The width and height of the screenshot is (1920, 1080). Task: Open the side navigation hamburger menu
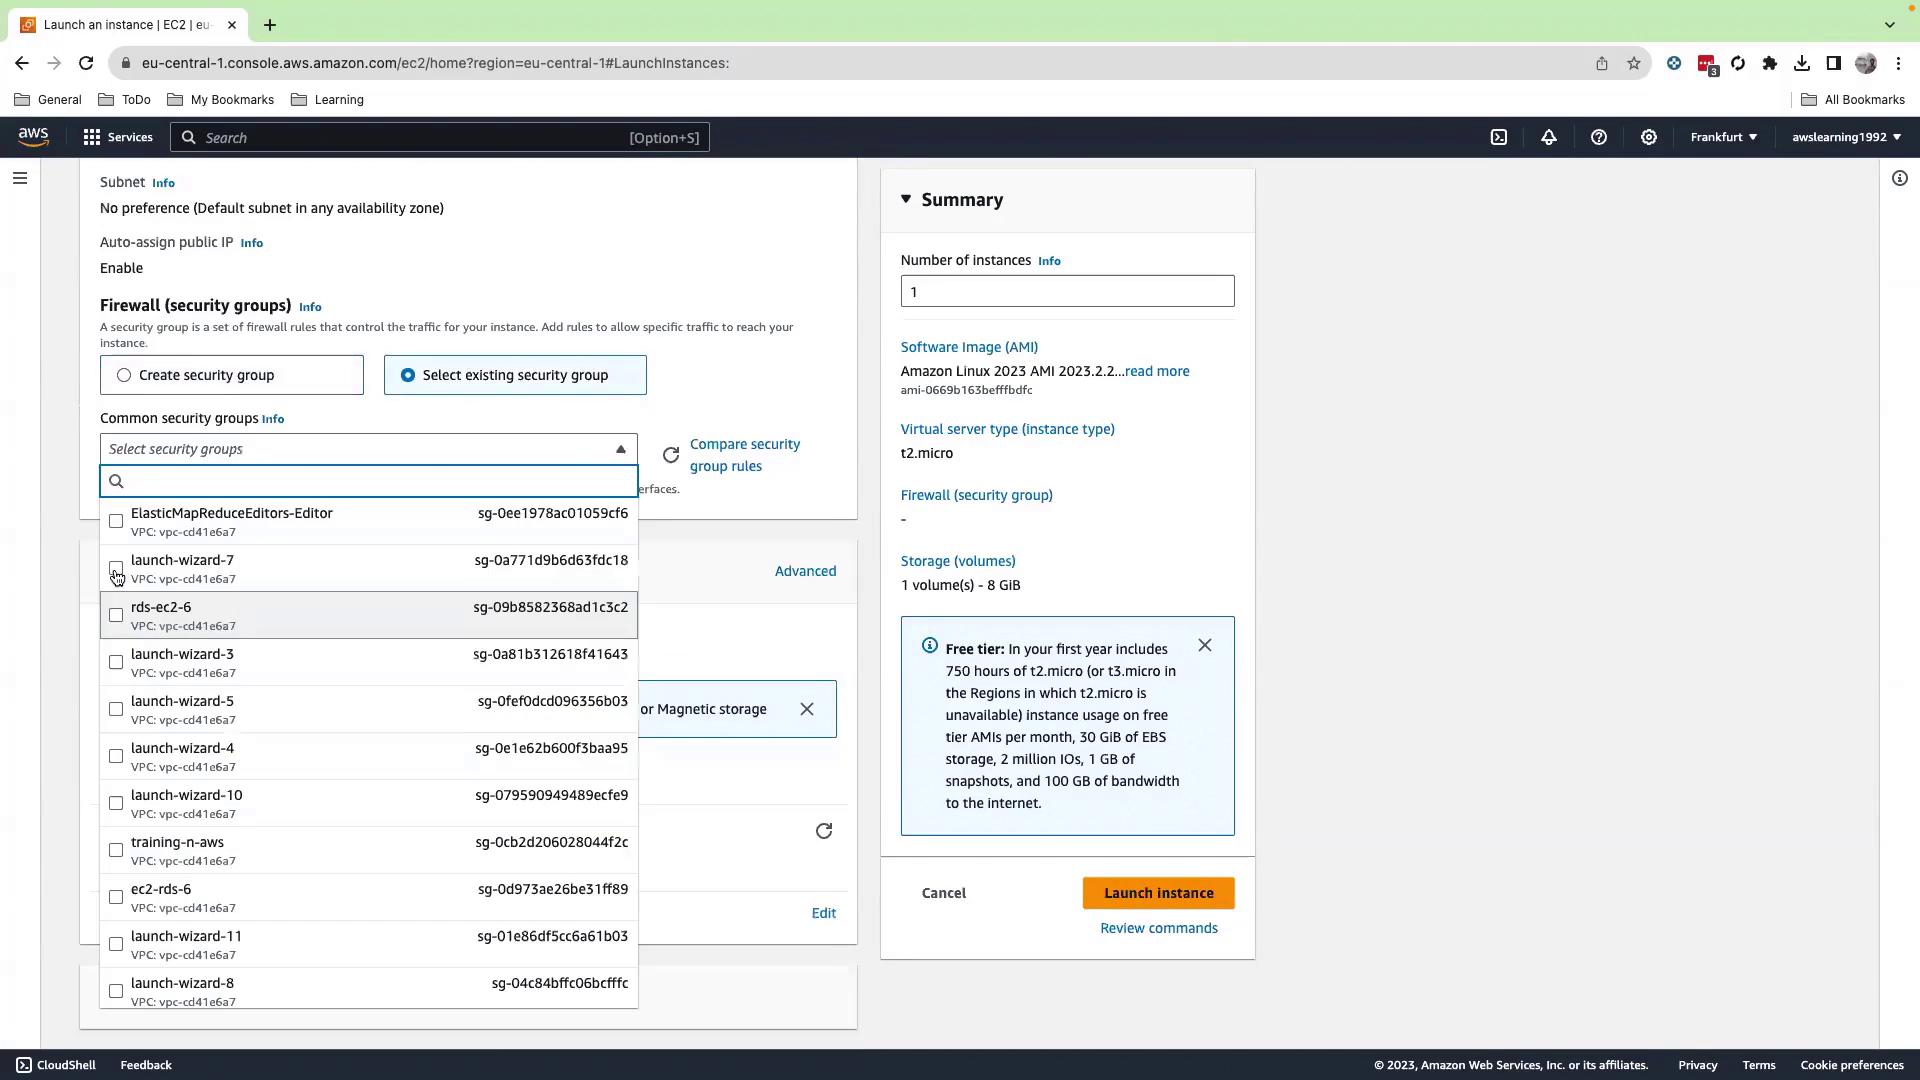tap(20, 178)
